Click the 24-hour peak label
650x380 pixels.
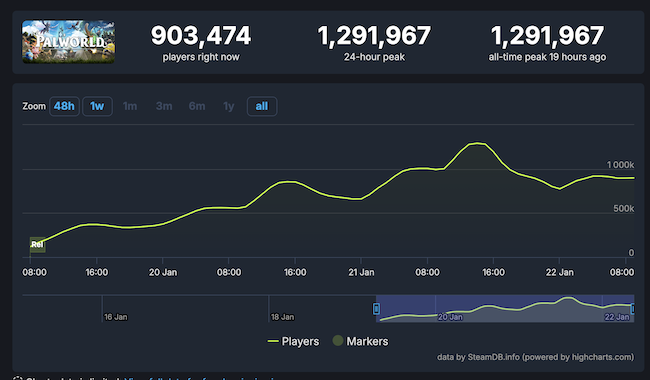click(x=374, y=57)
